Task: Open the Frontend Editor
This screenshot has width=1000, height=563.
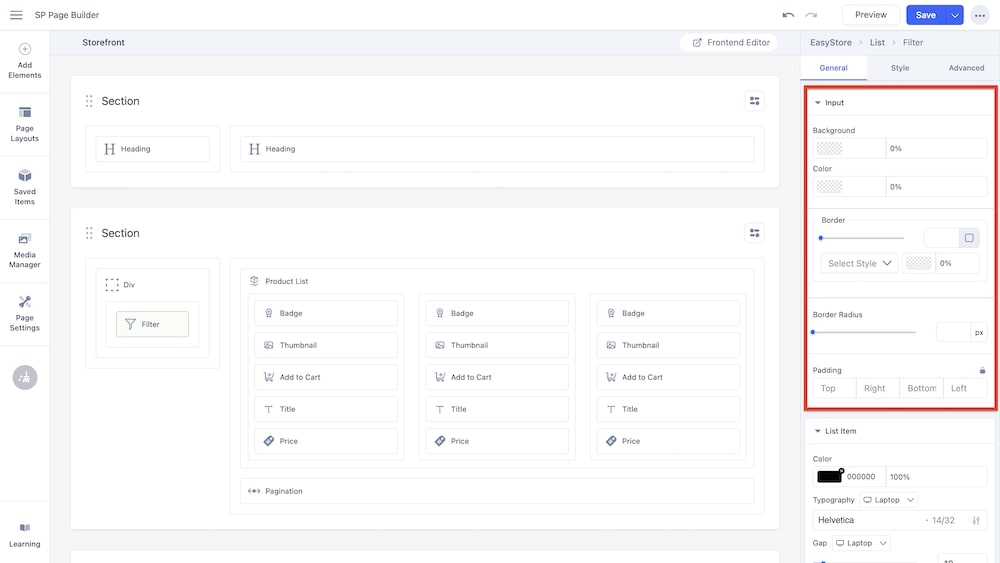Action: tap(731, 43)
